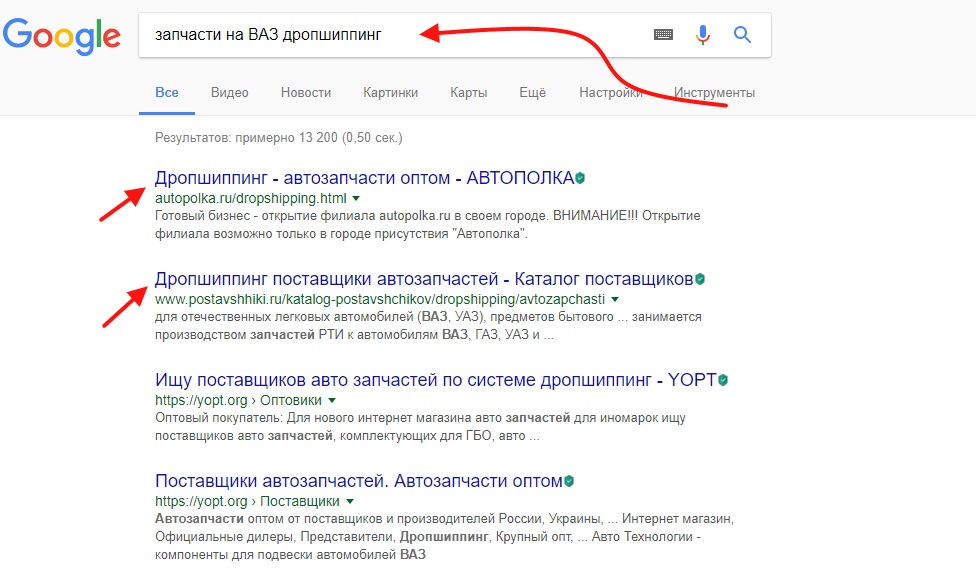The height and width of the screenshot is (582, 976).
Task: Expand dropdown arrow next to autopolka.ru URL
Action: (x=356, y=199)
